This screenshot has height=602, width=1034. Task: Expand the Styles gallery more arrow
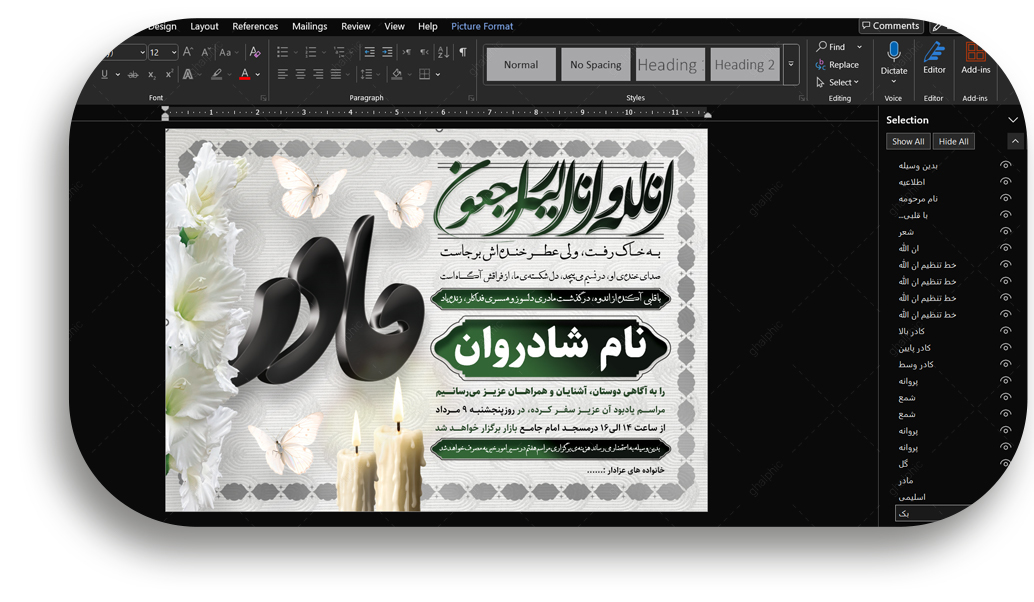(x=791, y=65)
